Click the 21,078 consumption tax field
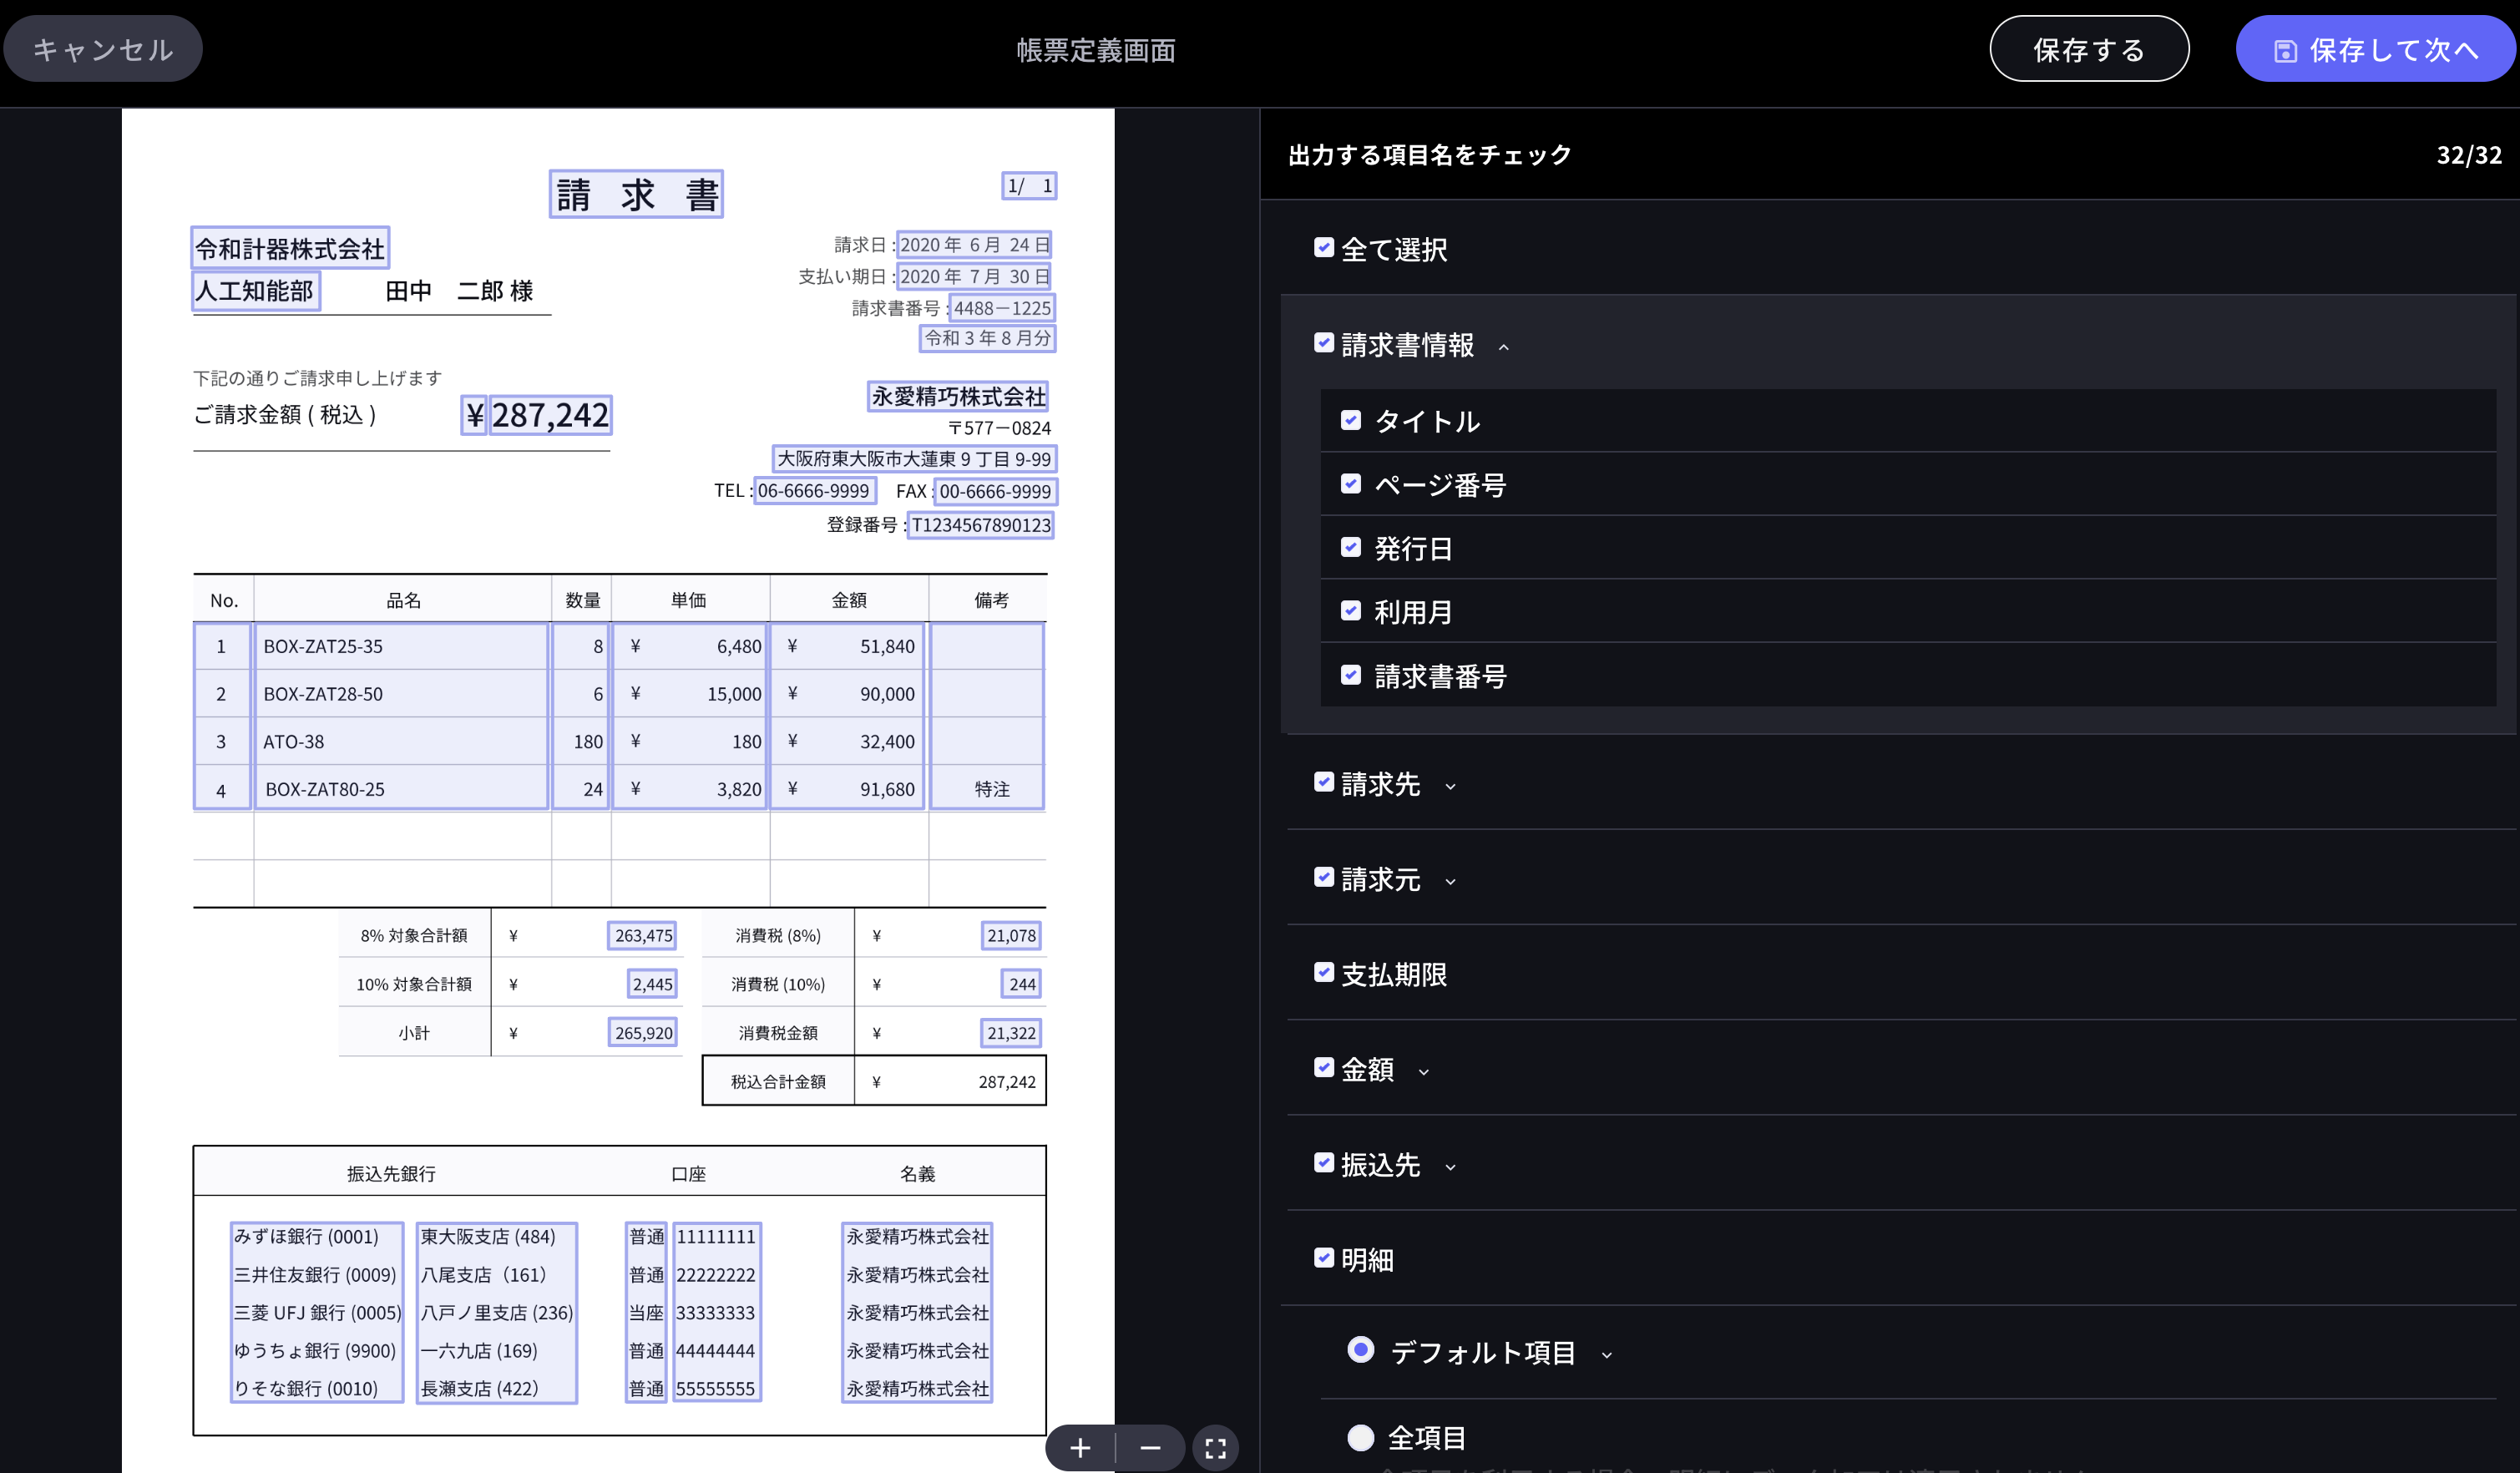The width and height of the screenshot is (2520, 1473). point(1011,936)
